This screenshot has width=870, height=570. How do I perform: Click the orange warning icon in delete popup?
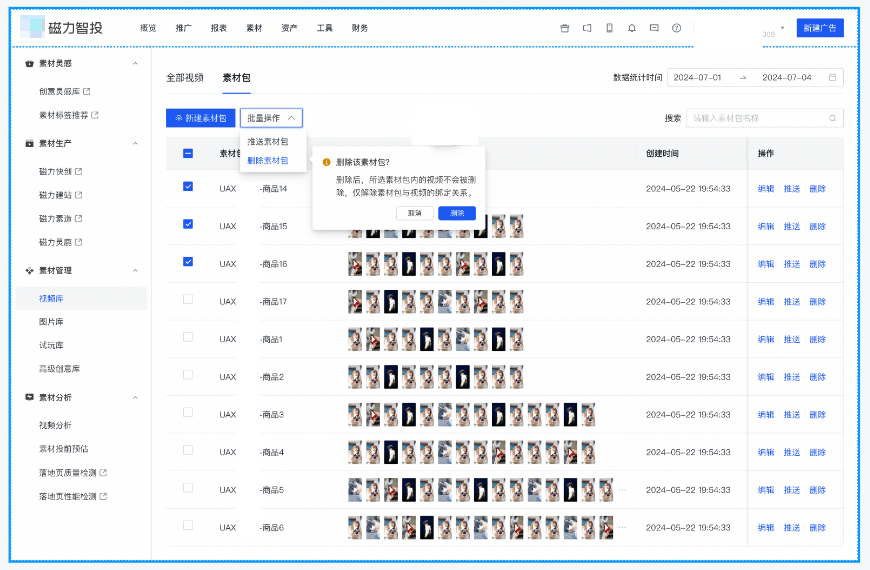coord(327,163)
